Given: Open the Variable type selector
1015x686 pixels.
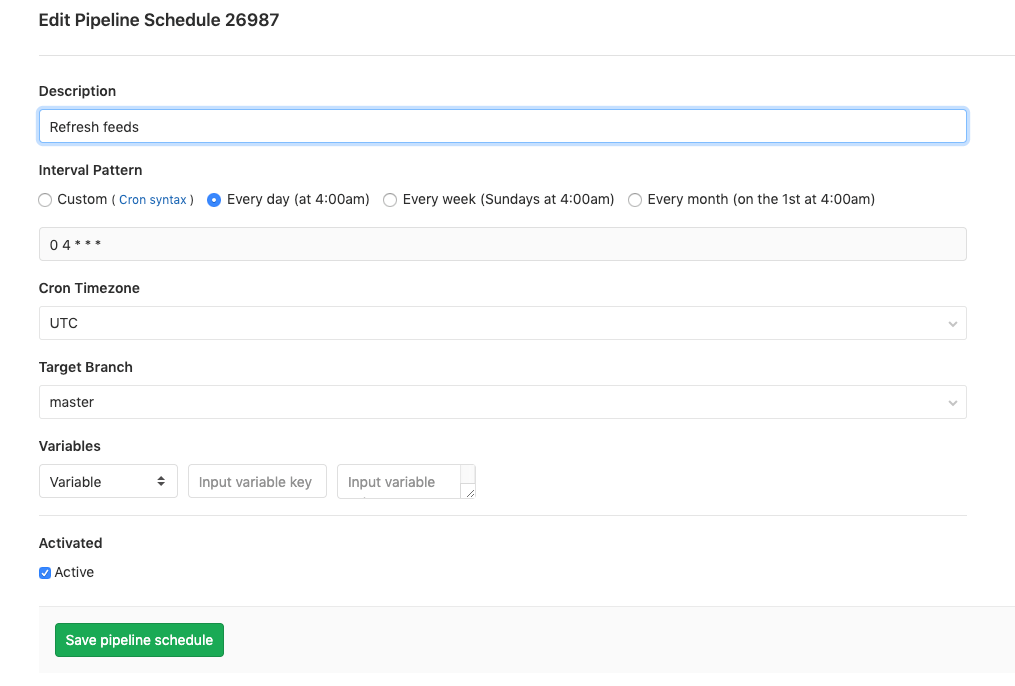Looking at the screenshot, I should click(108, 481).
